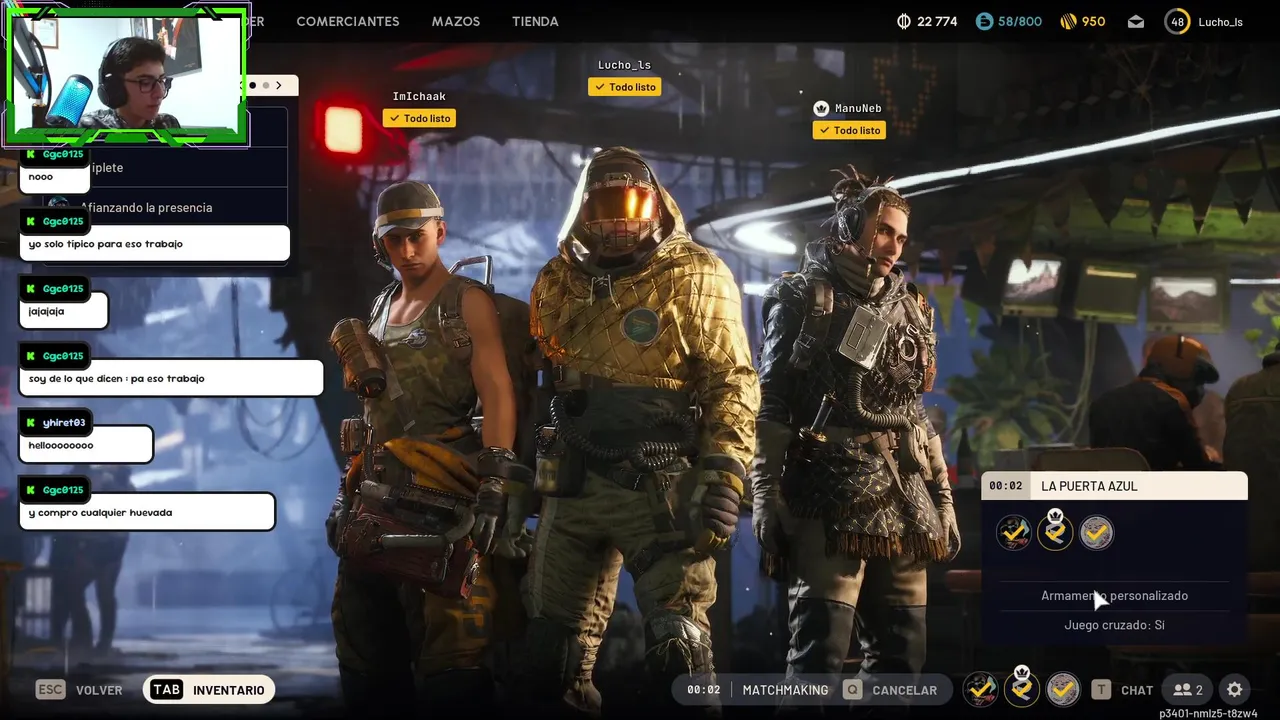Switch to the MAZOS tab

[x=456, y=21]
